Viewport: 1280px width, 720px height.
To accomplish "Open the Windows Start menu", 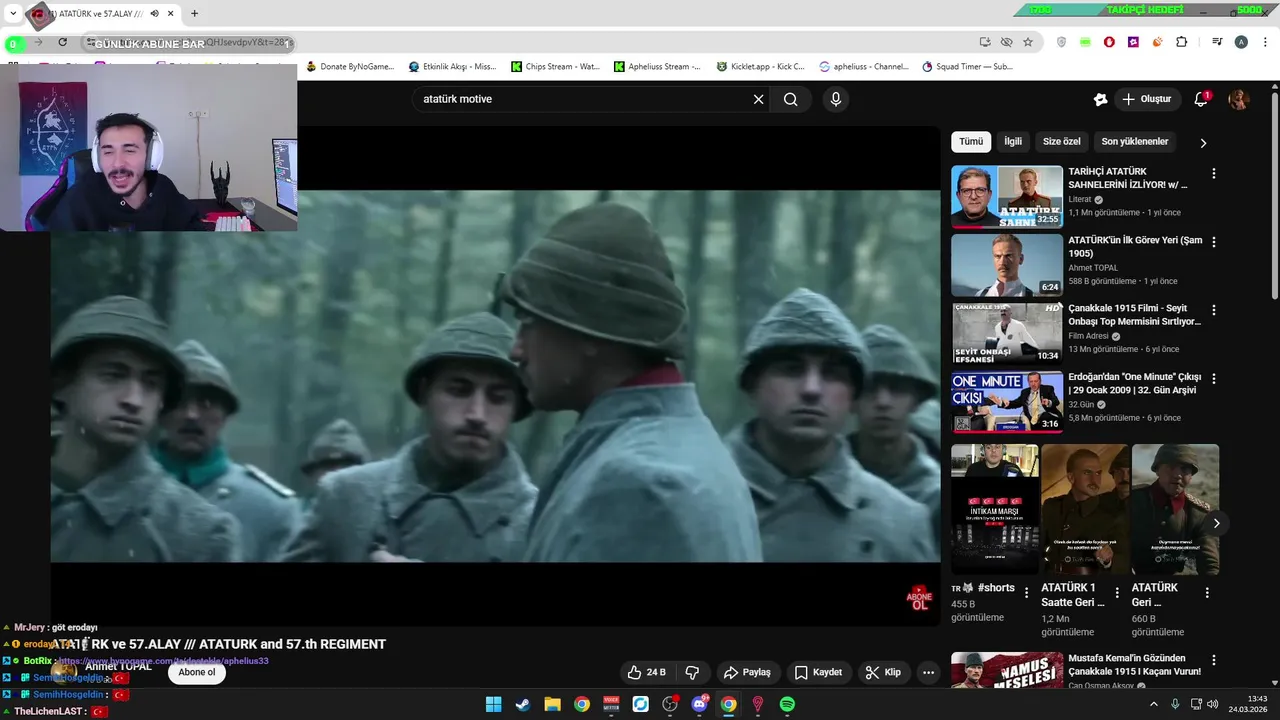I will click(x=493, y=704).
